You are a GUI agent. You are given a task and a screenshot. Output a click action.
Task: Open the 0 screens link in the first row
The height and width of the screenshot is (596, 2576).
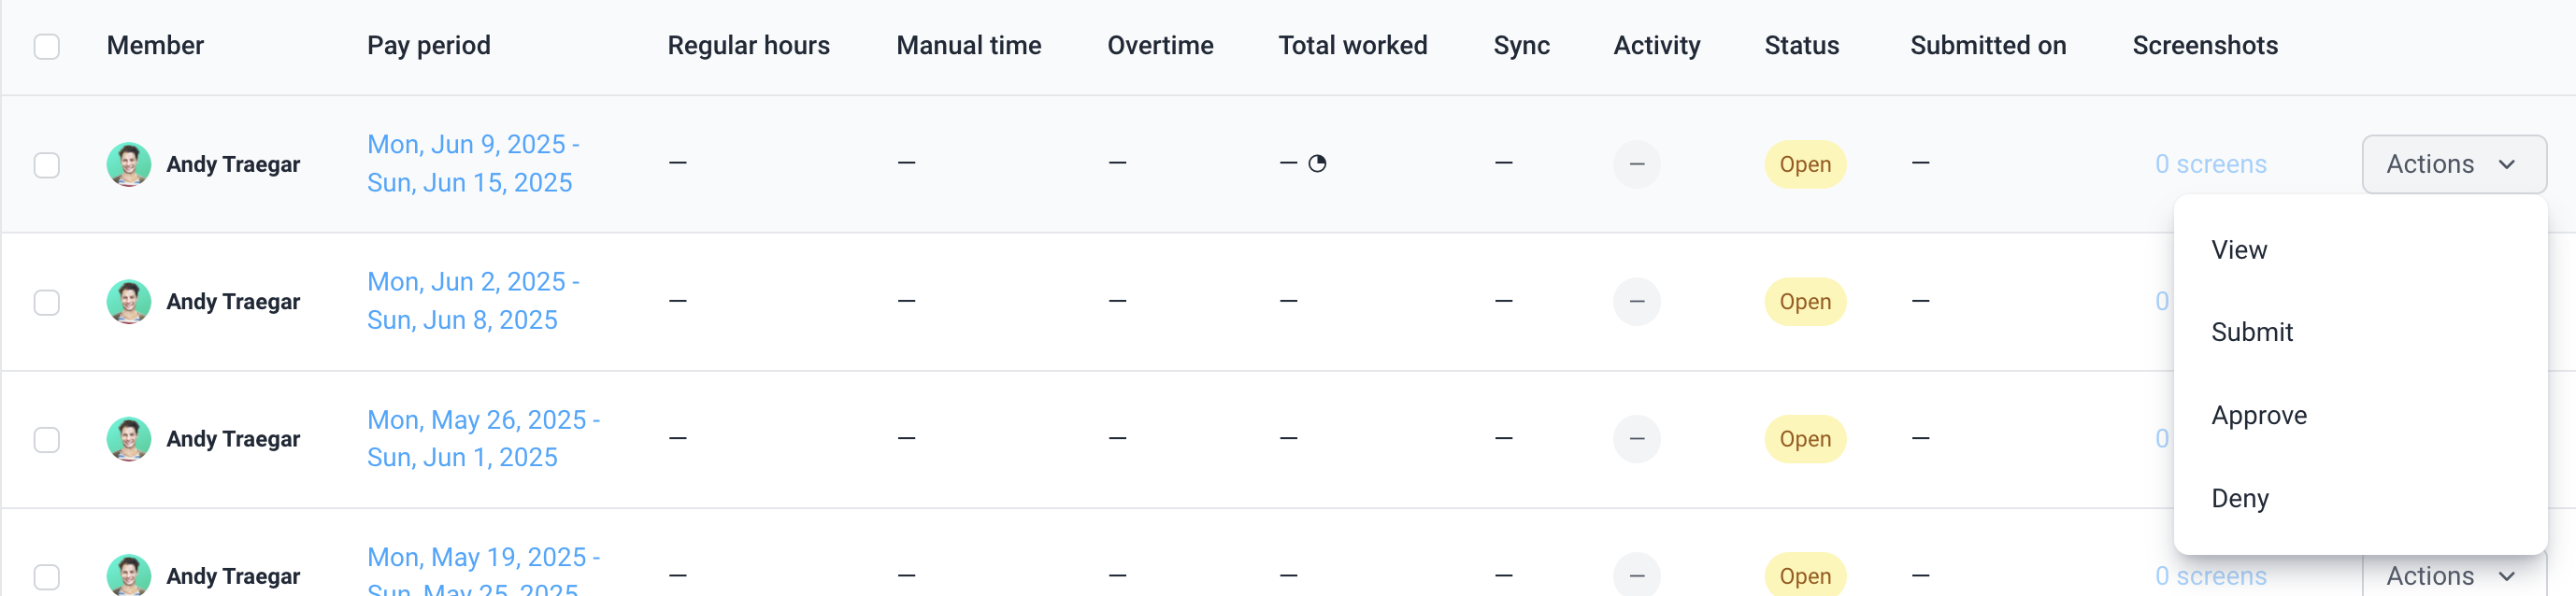click(2210, 164)
